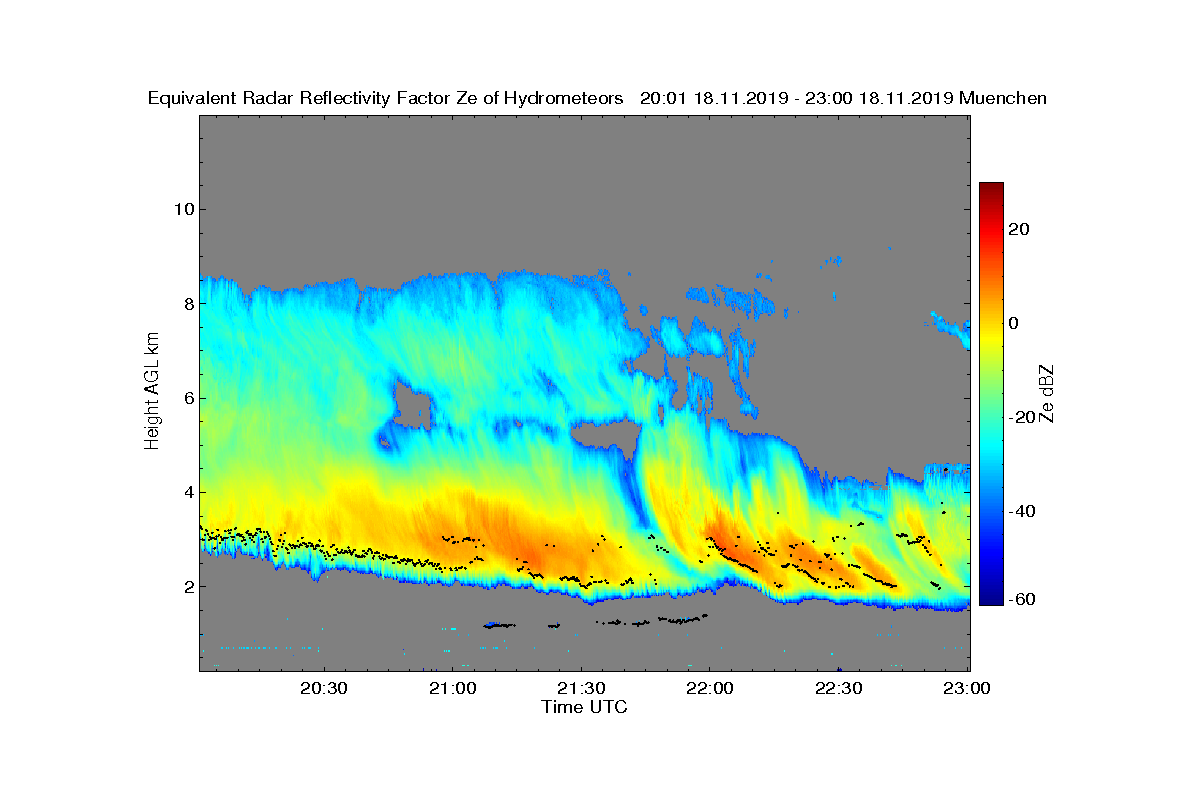Click the dark red top of the colorbar
This screenshot has width=1200, height=800.
(991, 189)
